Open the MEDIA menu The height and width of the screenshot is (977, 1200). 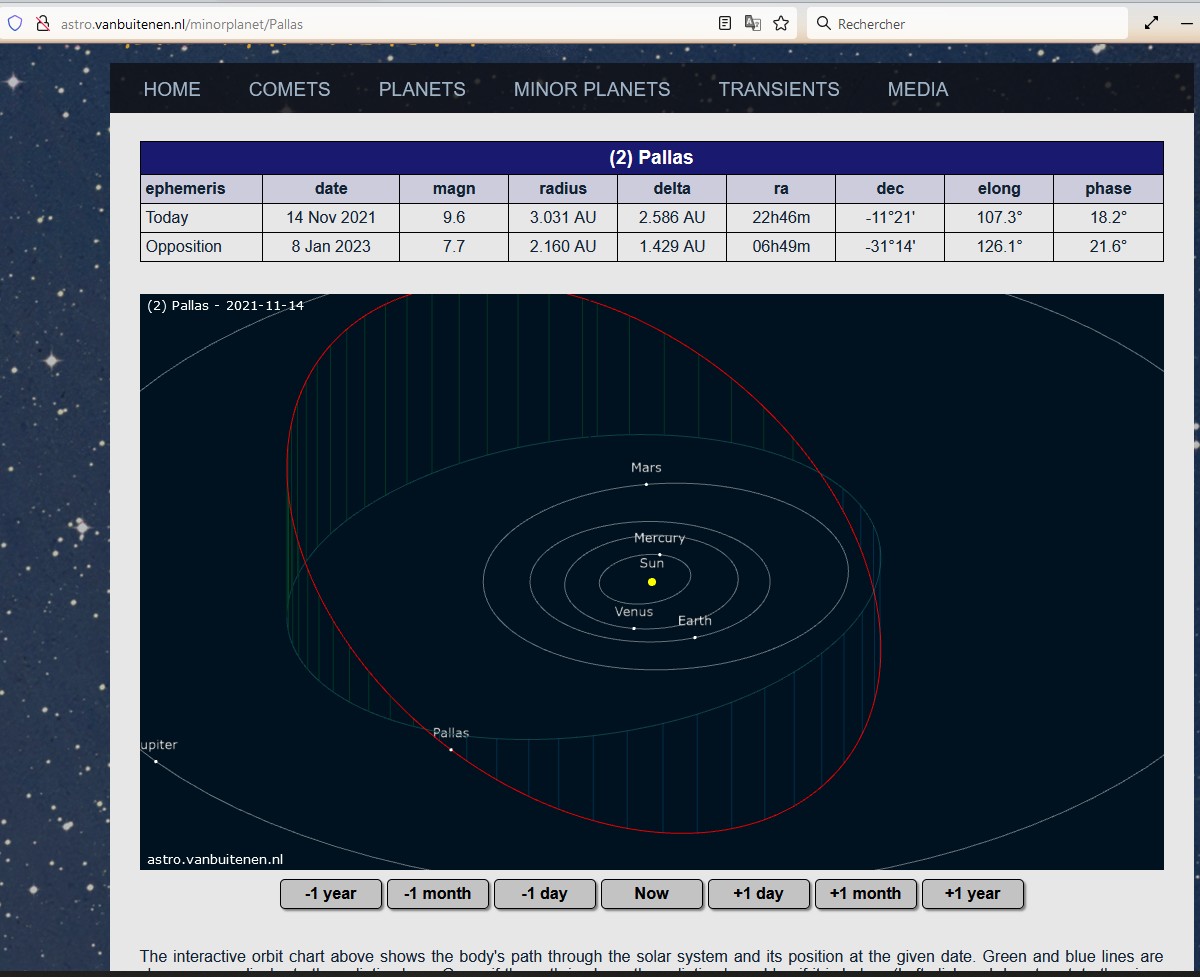click(x=917, y=90)
